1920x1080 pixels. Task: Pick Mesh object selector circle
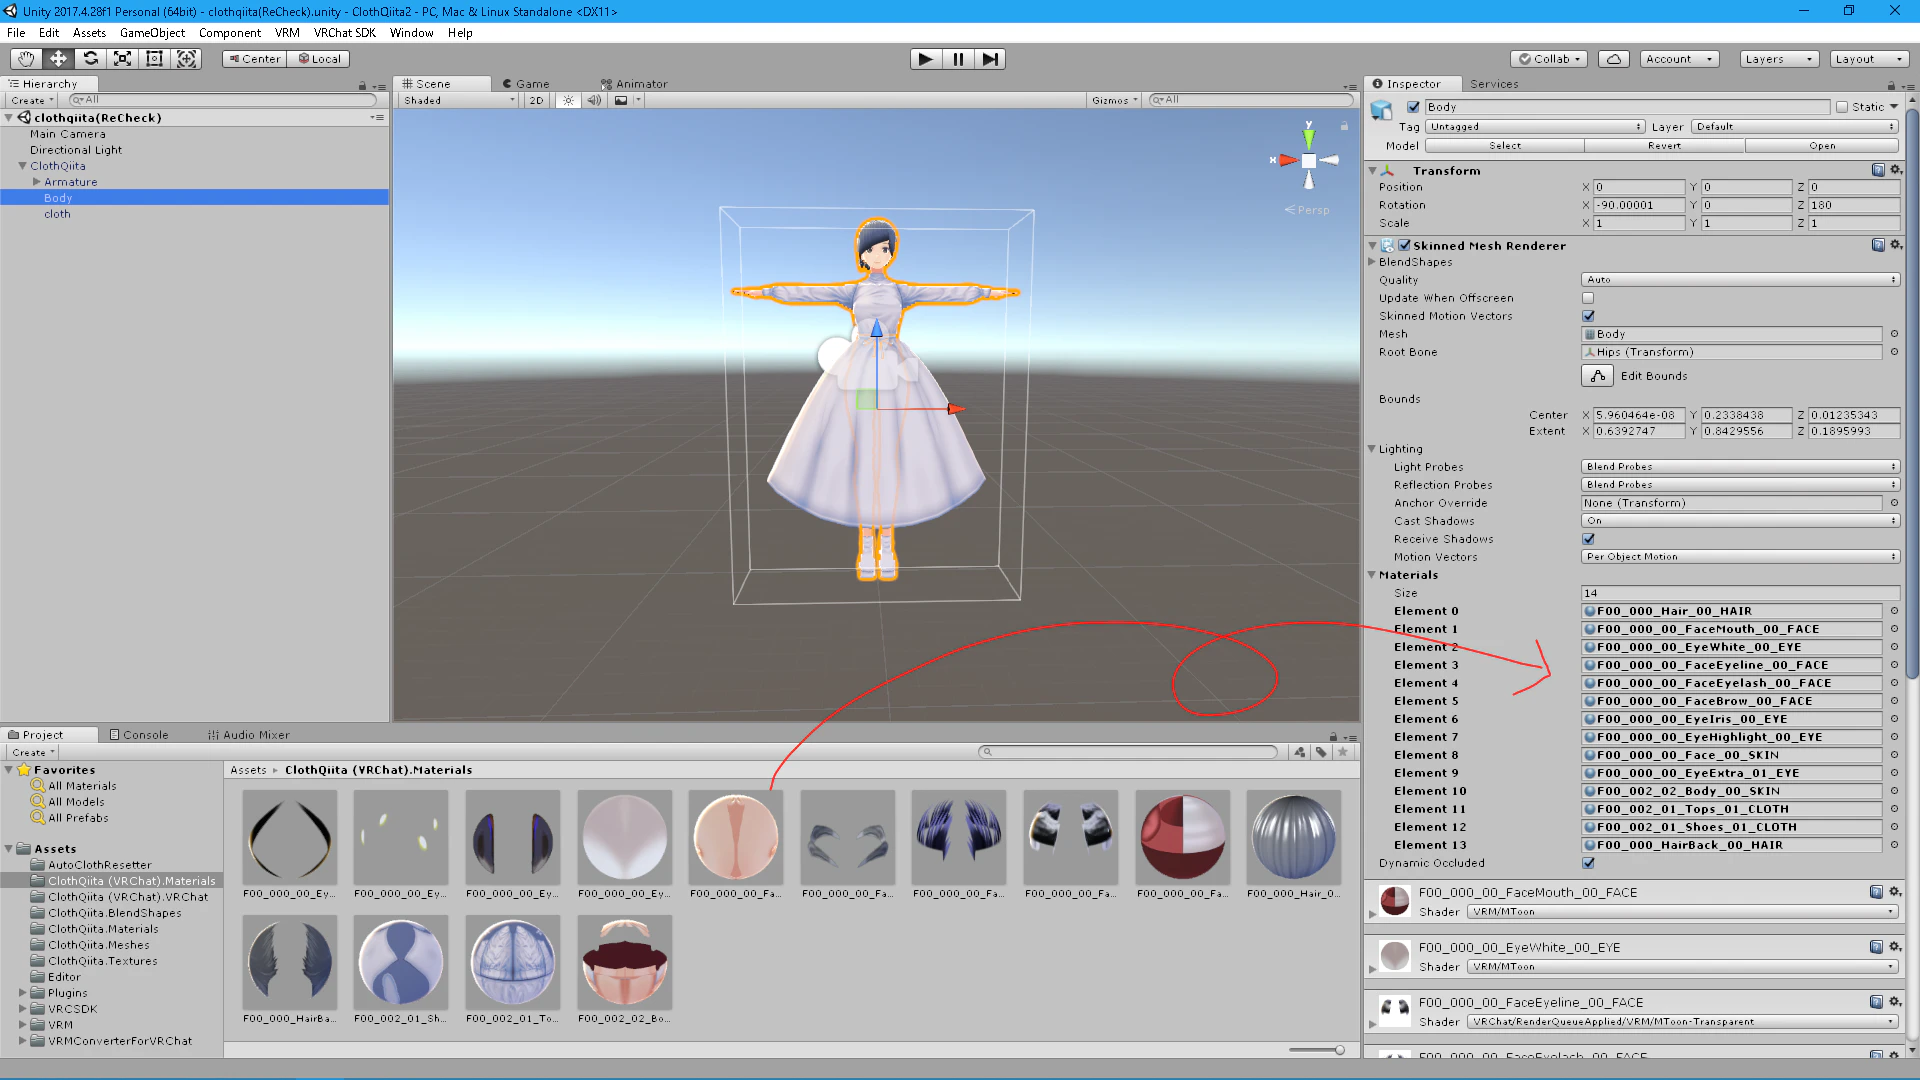tap(1894, 334)
